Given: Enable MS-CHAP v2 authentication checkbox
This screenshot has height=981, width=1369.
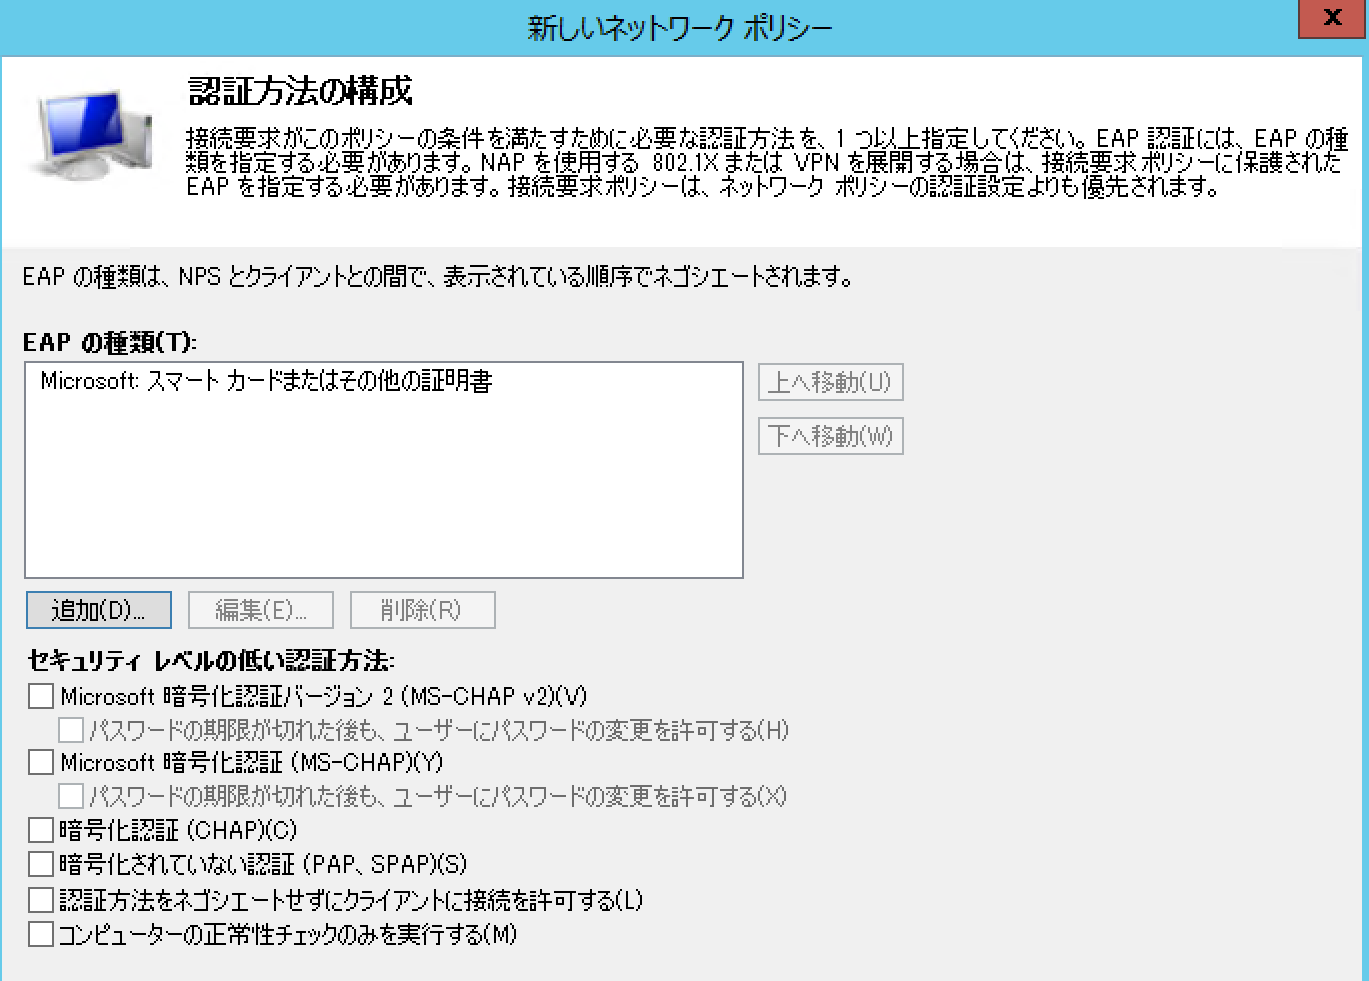Looking at the screenshot, I should tap(41, 696).
